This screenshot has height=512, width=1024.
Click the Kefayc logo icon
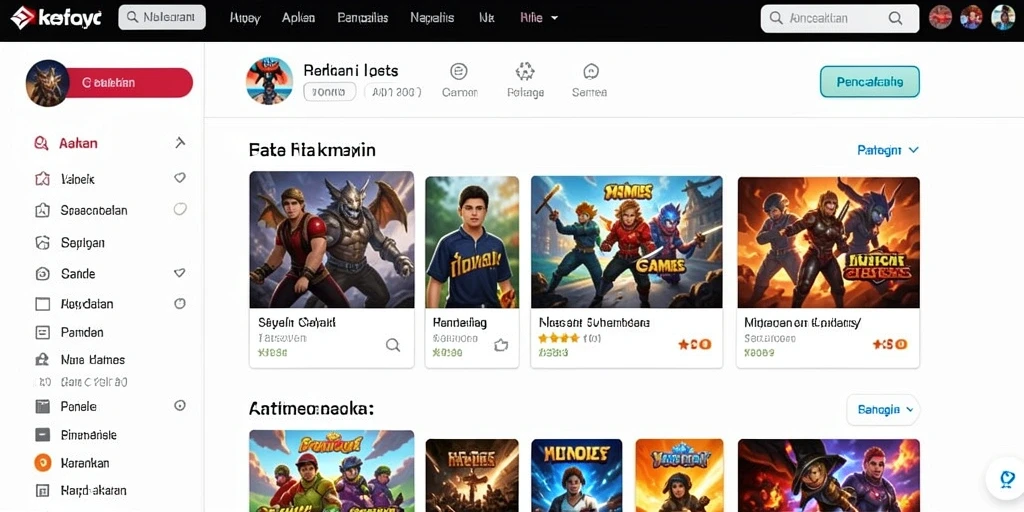click(x=23, y=18)
